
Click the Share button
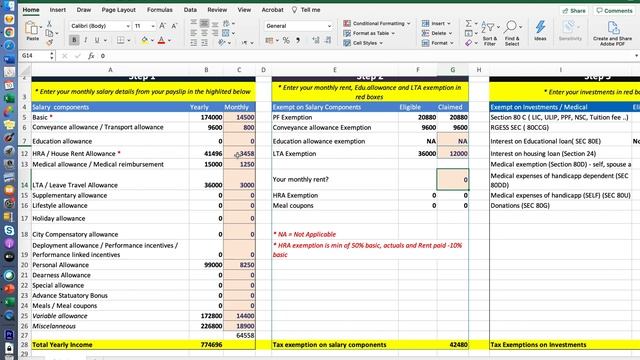(x=574, y=11)
